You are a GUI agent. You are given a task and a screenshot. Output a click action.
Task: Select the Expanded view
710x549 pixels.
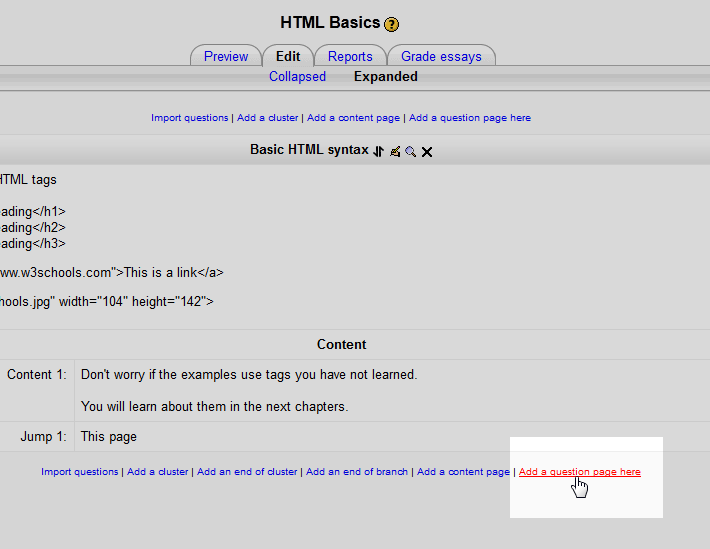[386, 77]
